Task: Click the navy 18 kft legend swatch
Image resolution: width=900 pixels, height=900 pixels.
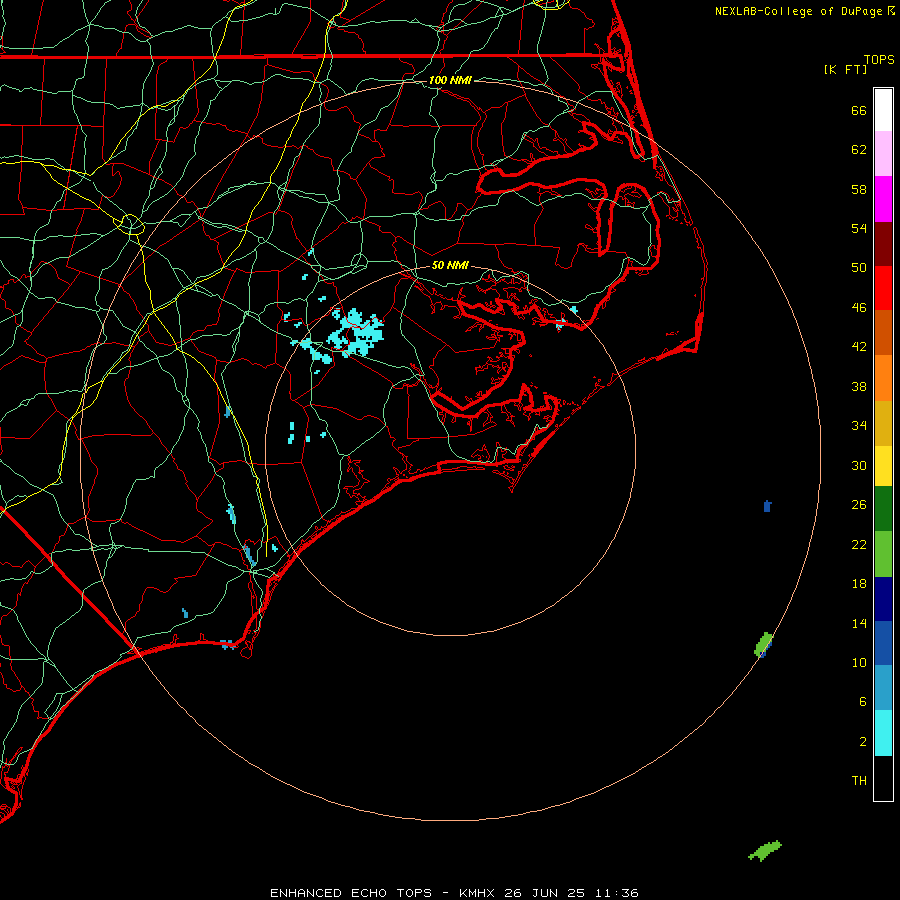Action: coord(883,599)
